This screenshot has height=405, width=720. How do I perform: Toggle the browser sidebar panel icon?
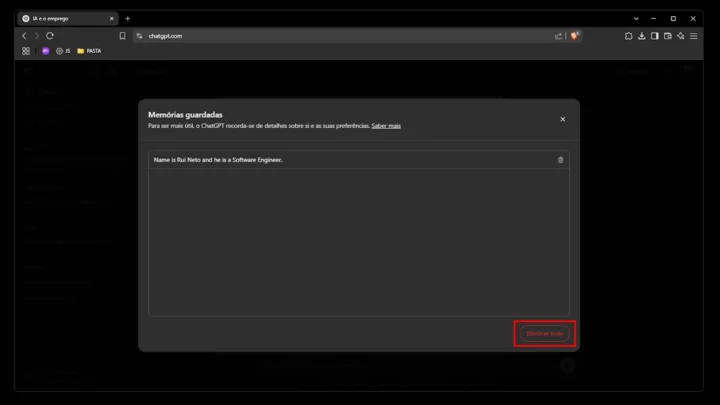[x=654, y=36]
